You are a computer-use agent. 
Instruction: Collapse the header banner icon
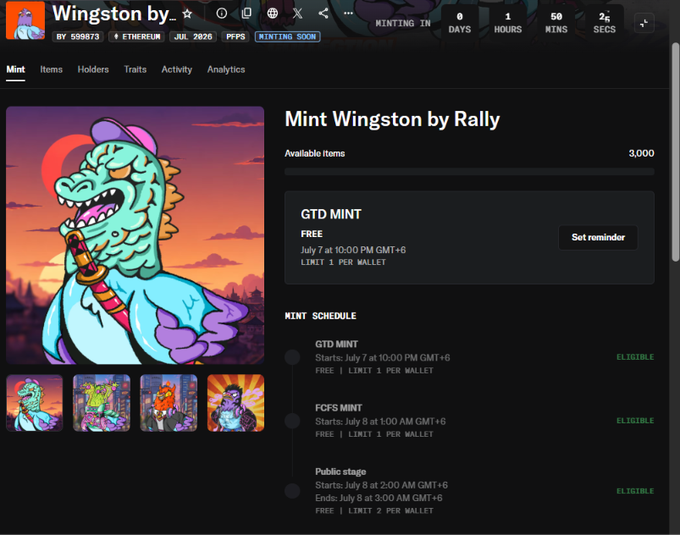(x=644, y=23)
